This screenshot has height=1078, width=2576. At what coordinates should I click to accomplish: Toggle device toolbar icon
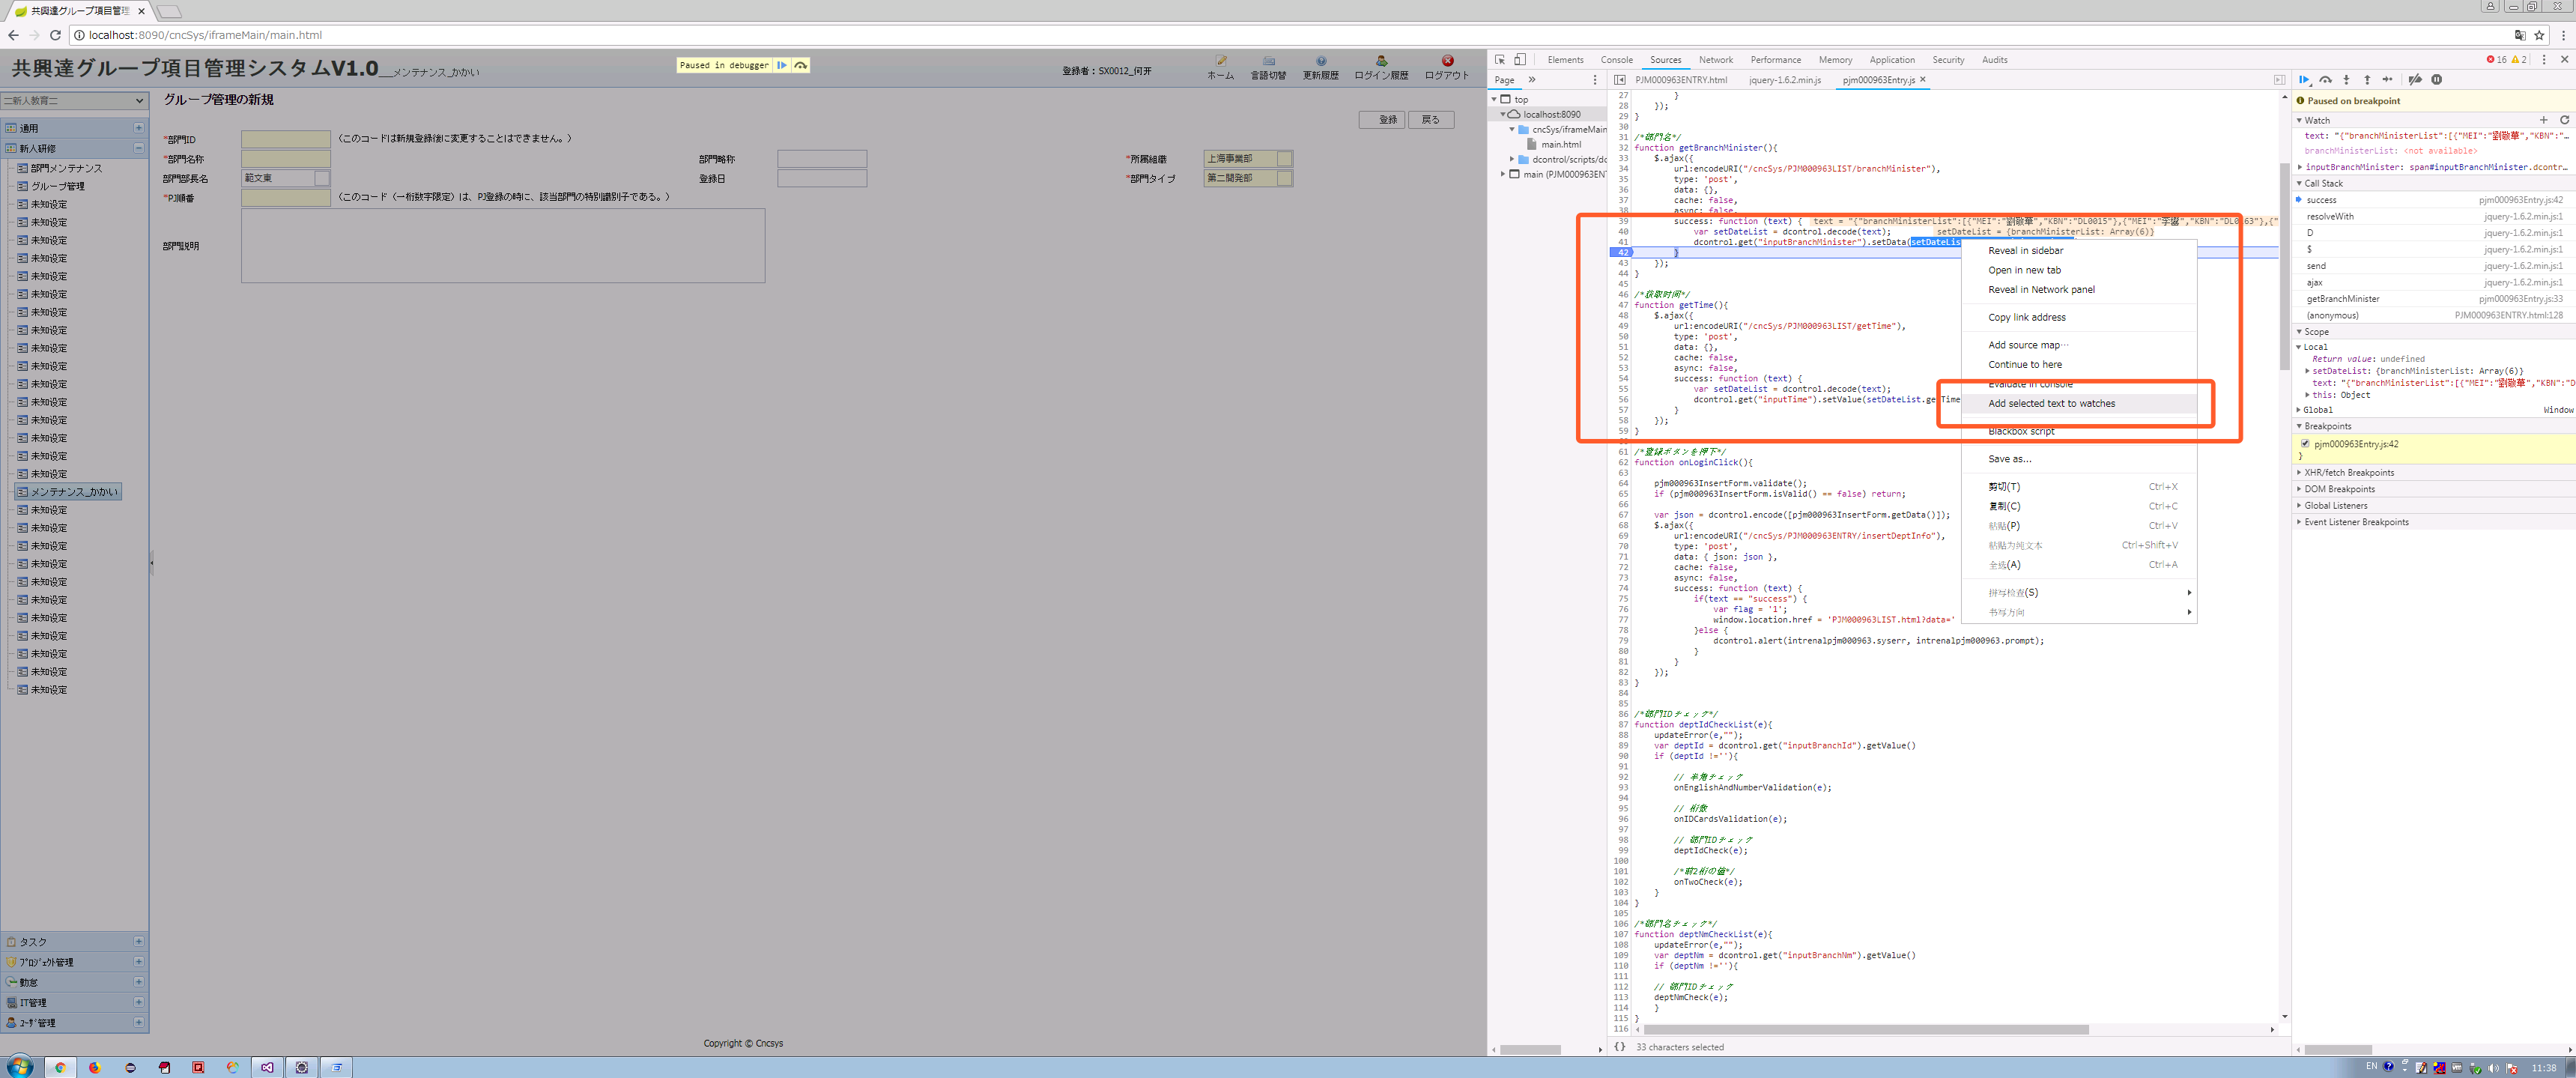click(1520, 60)
